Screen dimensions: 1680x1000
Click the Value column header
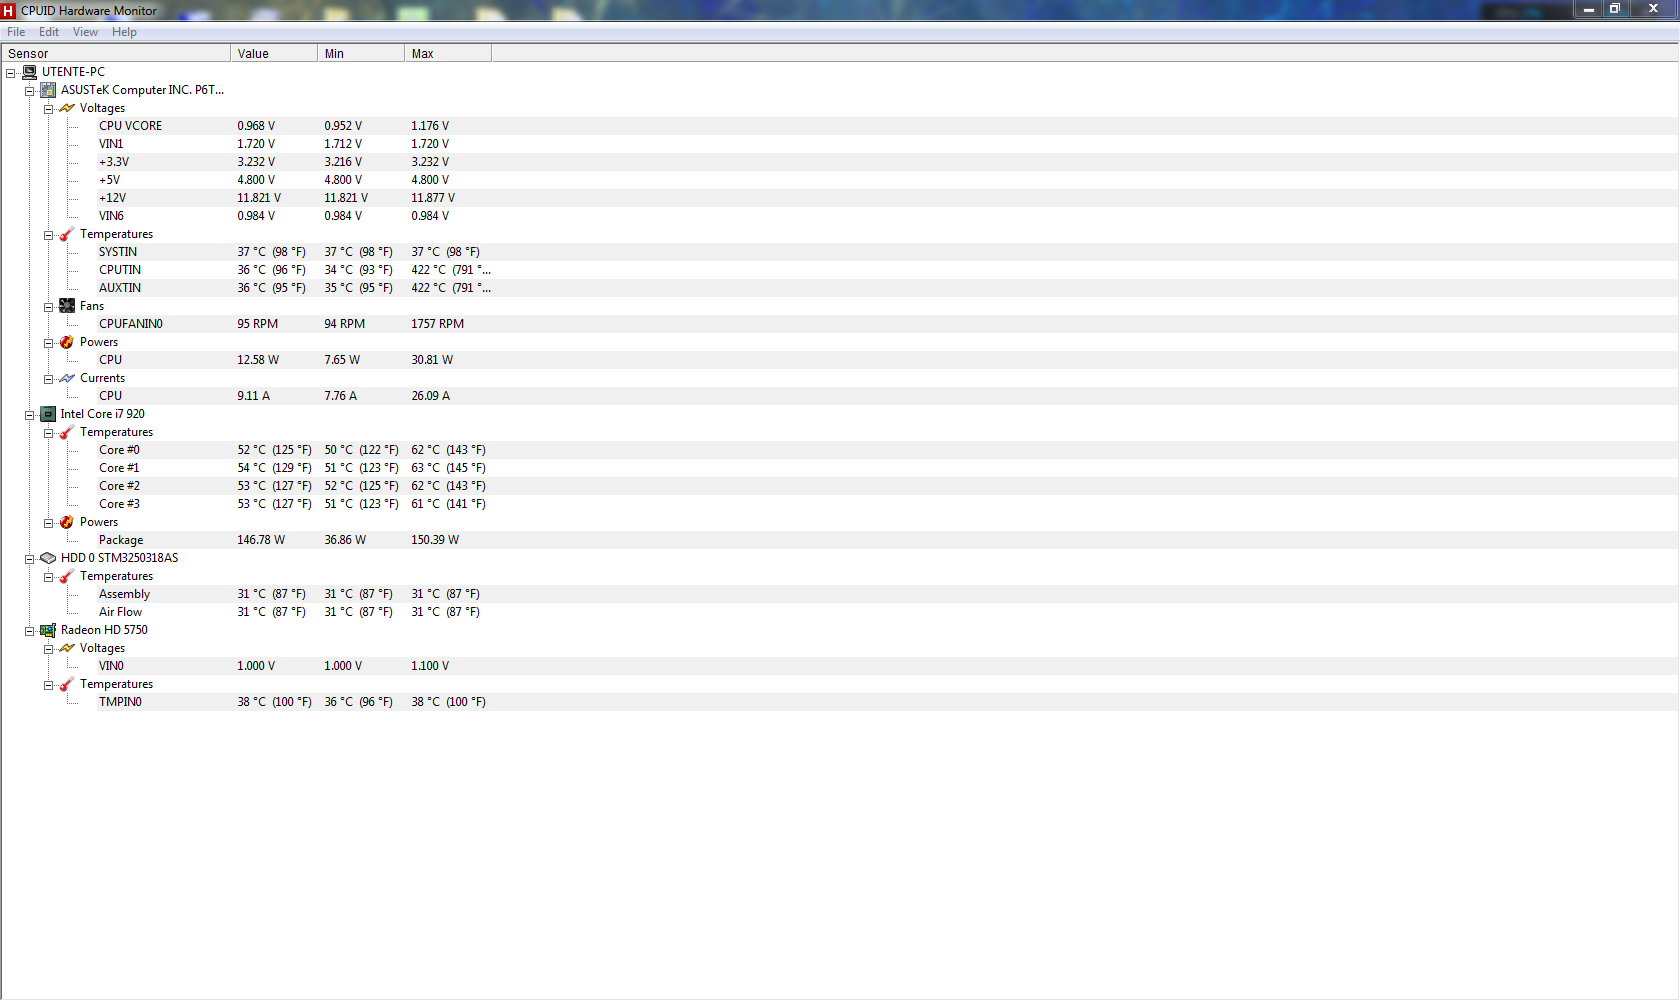(x=274, y=53)
